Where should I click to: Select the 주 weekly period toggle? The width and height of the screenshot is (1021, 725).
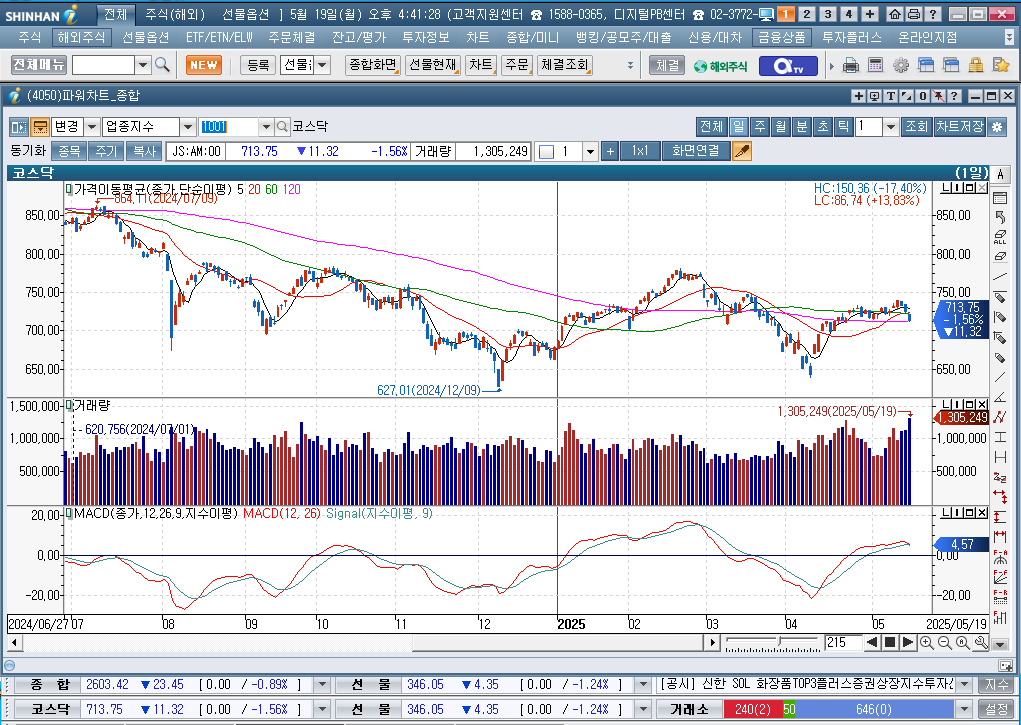pos(759,126)
